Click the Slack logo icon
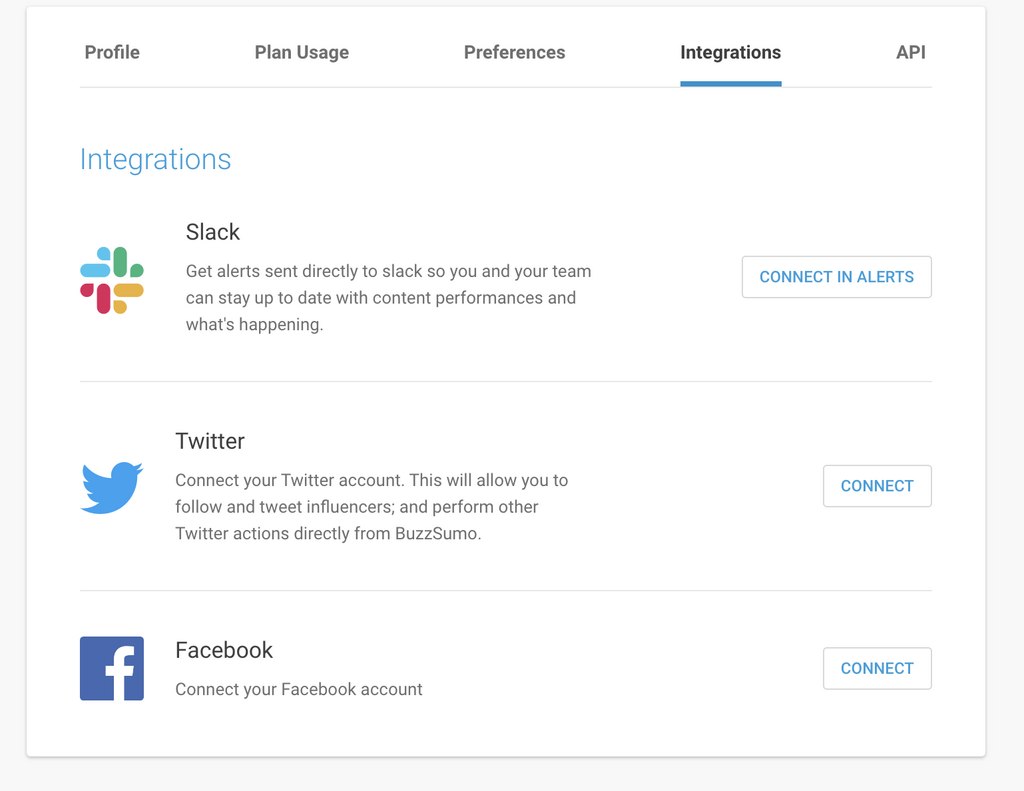This screenshot has width=1024, height=791. (x=112, y=280)
